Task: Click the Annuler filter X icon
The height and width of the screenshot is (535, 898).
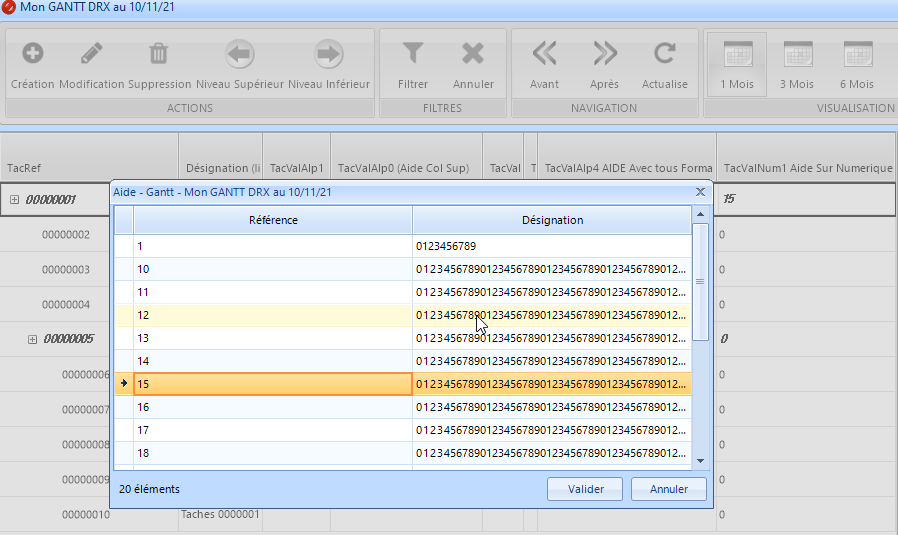Action: click(x=473, y=54)
